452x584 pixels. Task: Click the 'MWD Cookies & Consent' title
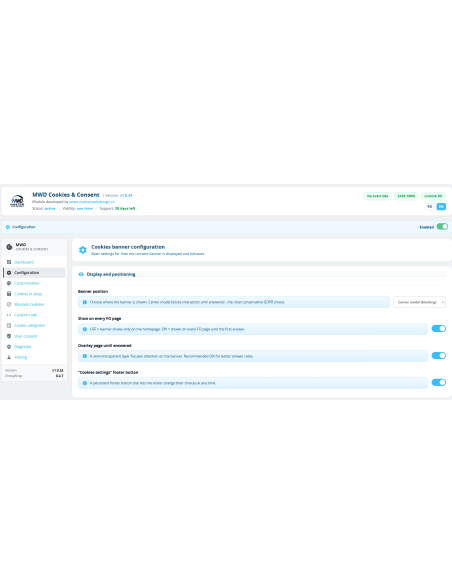pyautogui.click(x=66, y=195)
